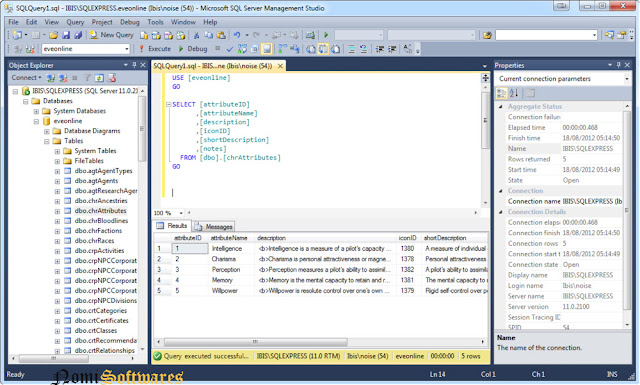The height and width of the screenshot is (385, 640).
Task: Collapse the Aggregate Status category
Action: (501, 107)
